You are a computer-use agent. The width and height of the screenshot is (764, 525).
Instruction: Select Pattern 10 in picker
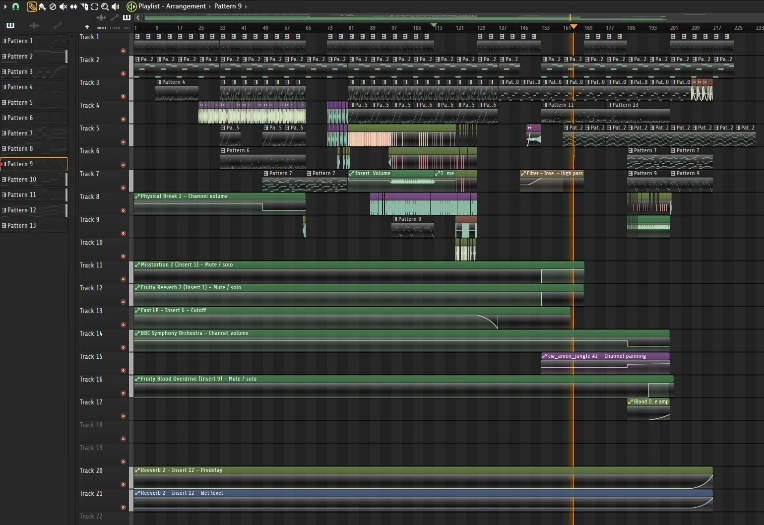(34, 179)
